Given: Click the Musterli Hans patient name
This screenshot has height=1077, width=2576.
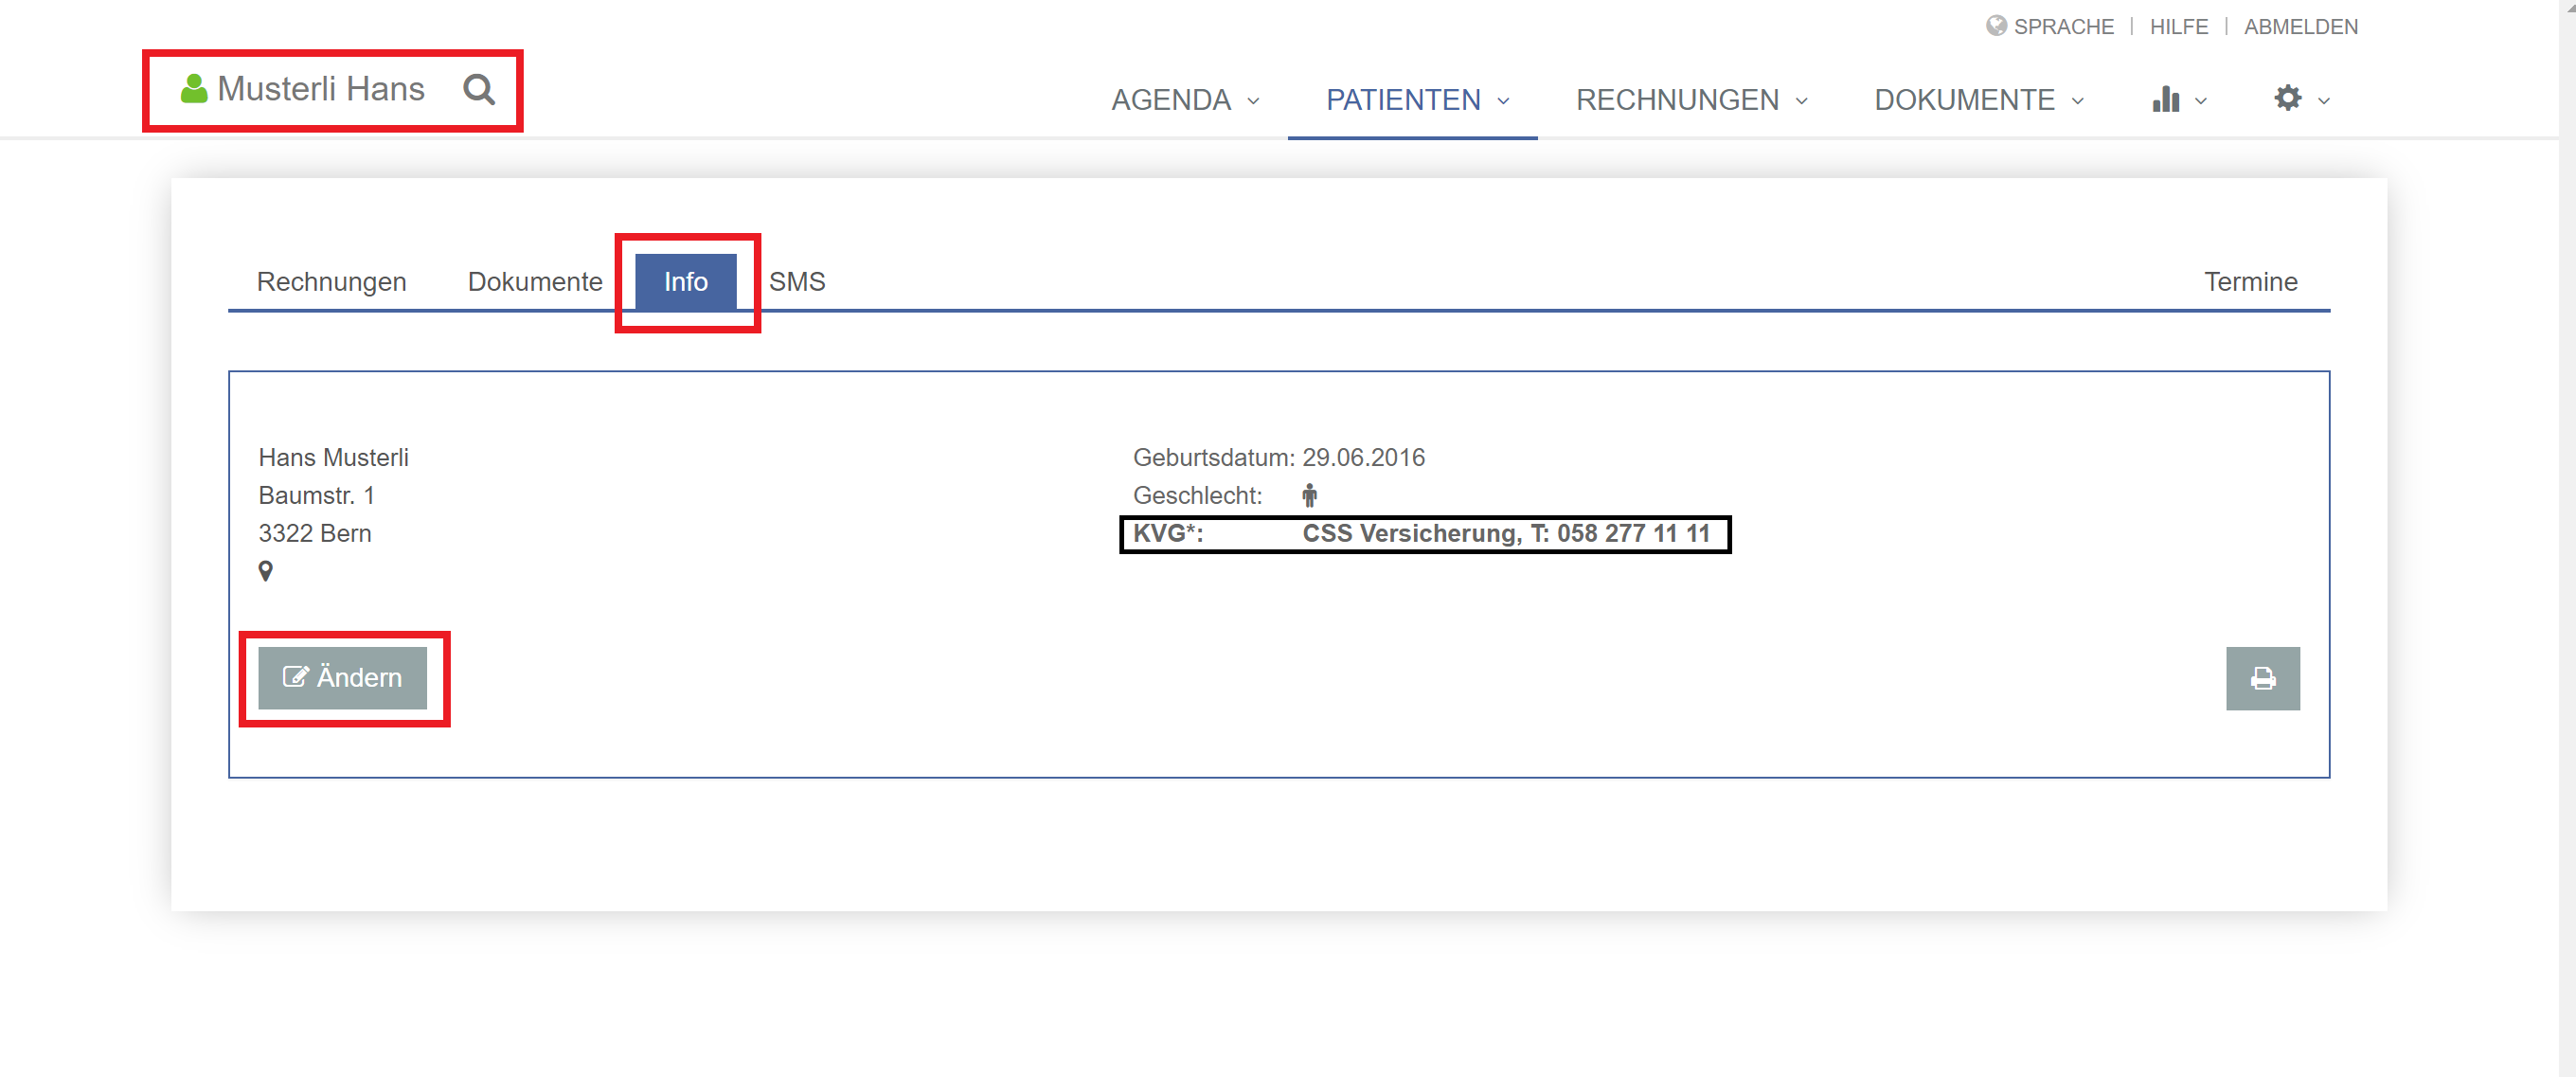Looking at the screenshot, I should click(x=321, y=89).
